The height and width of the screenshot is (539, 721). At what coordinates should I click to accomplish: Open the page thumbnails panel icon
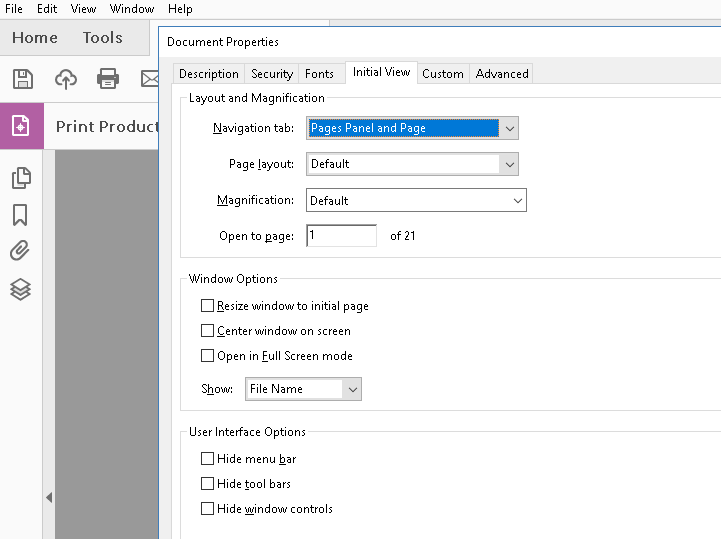pyautogui.click(x=21, y=178)
